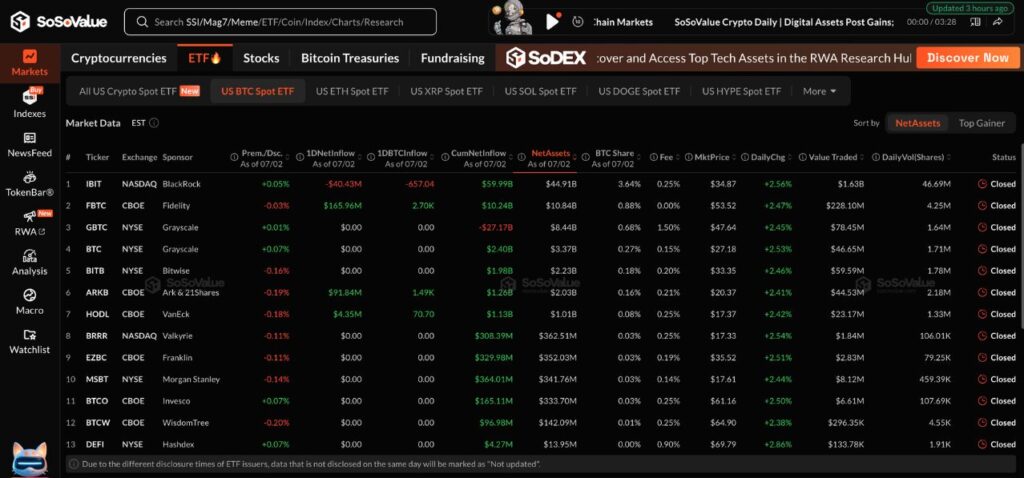Click the Discover Now button
This screenshot has height=478, width=1024.
pyautogui.click(x=967, y=57)
